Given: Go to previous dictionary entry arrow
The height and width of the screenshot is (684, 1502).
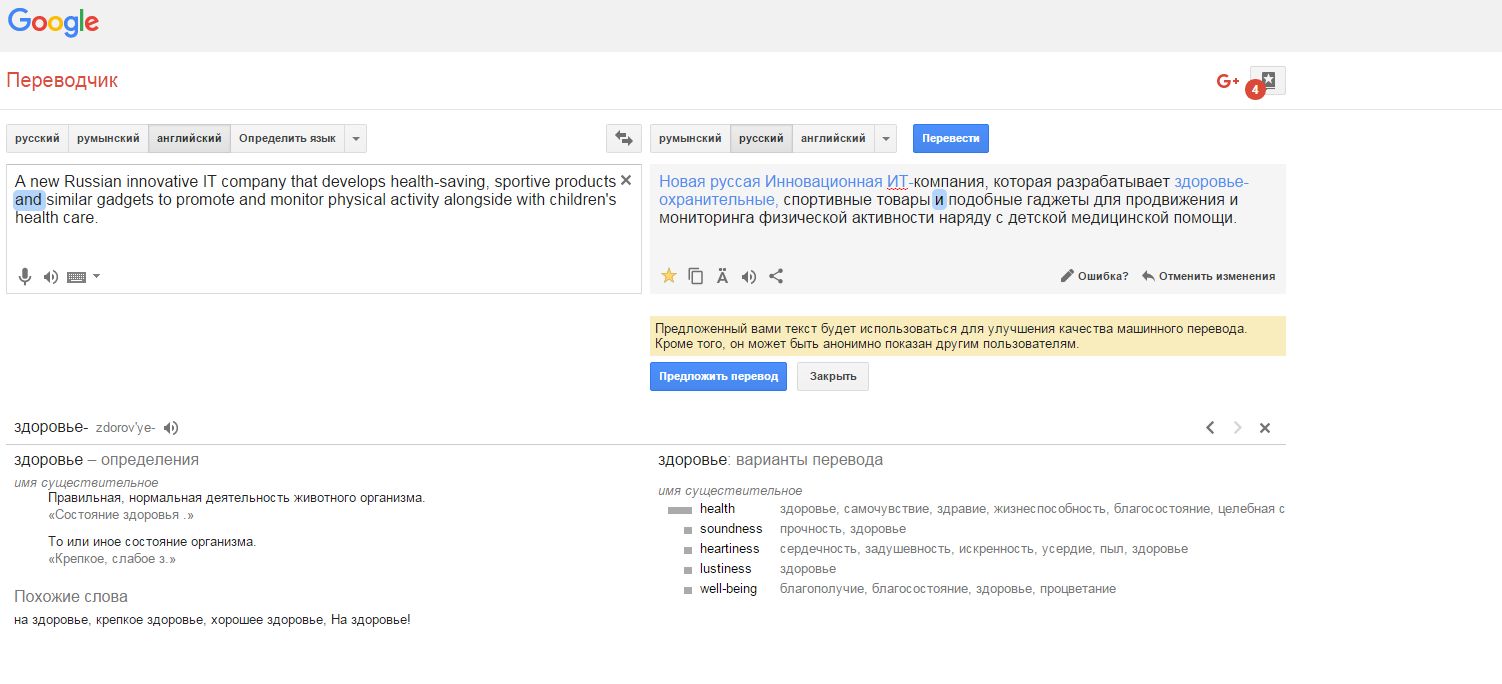Looking at the screenshot, I should point(1210,428).
